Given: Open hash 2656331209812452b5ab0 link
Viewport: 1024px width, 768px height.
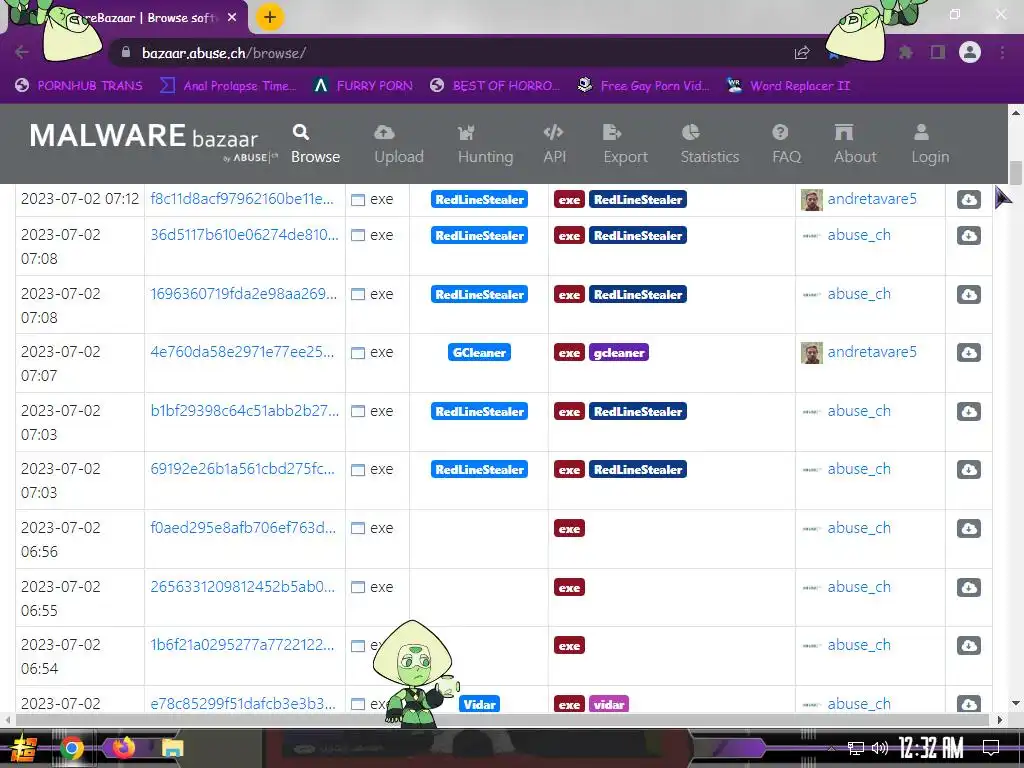Looking at the screenshot, I should 242,586.
